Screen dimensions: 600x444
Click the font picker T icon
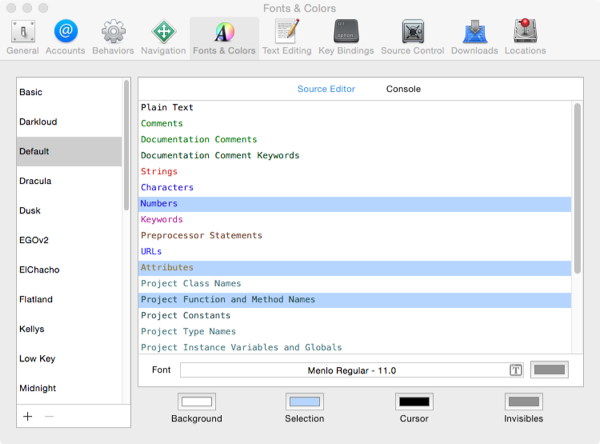[x=516, y=370]
